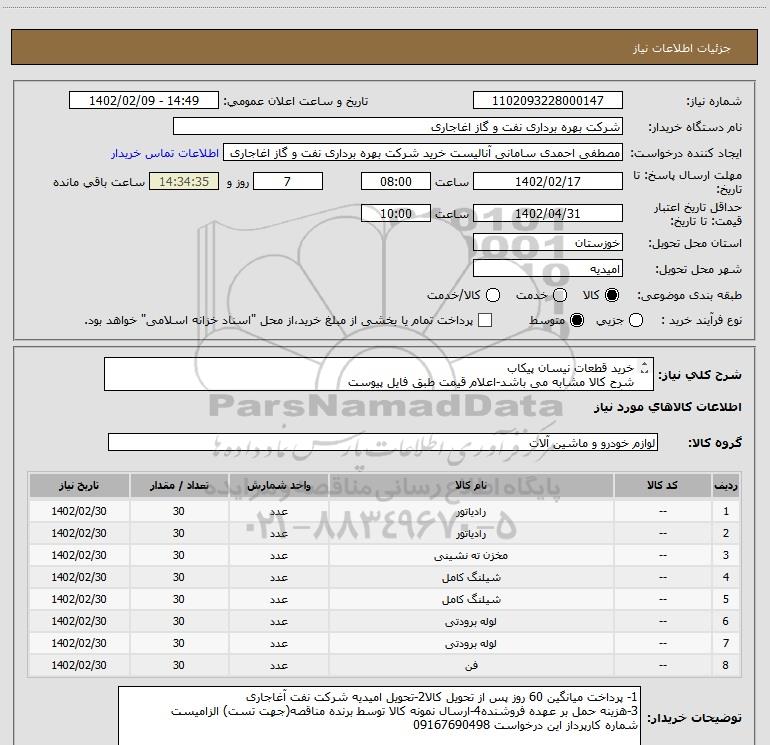Click the نام کالا column header
This screenshot has width=770, height=745.
(x=471, y=486)
